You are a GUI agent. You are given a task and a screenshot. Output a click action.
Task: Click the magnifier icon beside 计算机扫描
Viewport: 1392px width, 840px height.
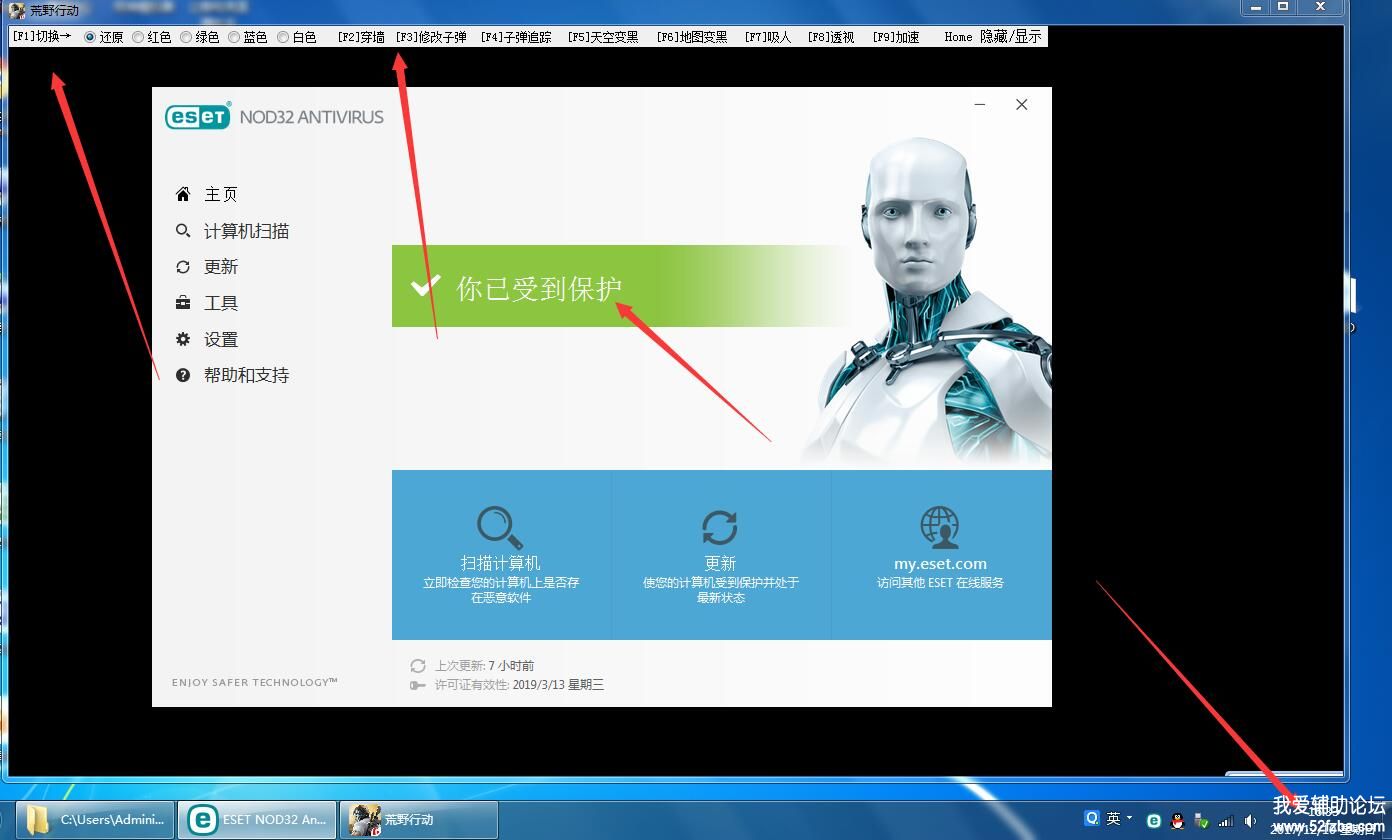pyautogui.click(x=183, y=231)
